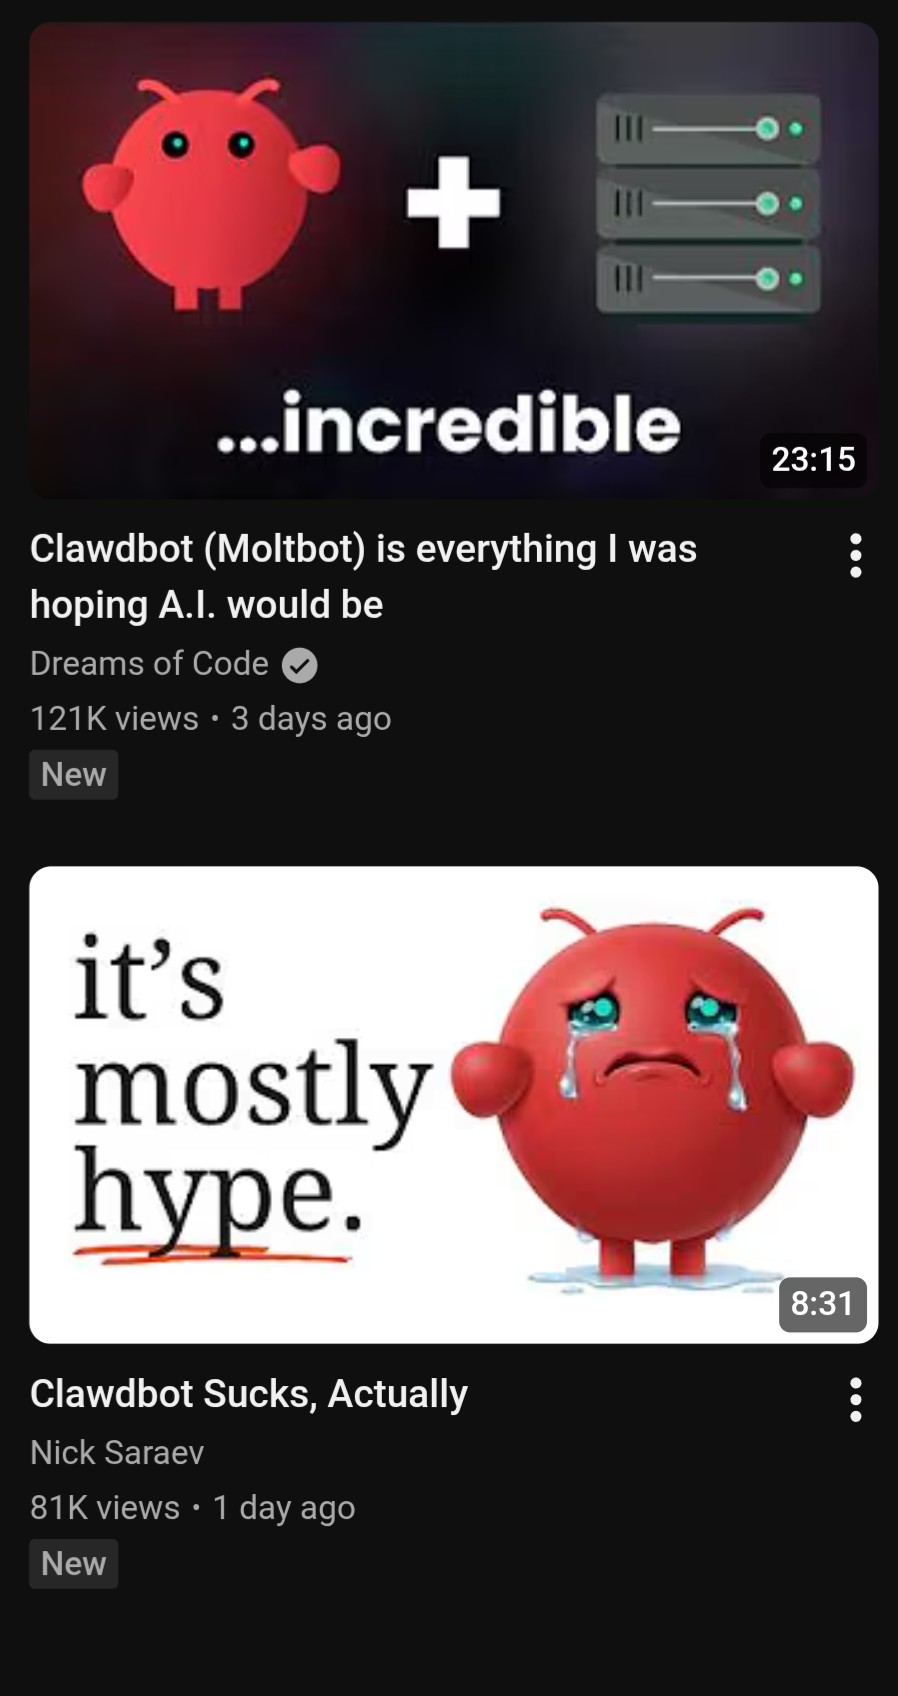Open more options for the Clawdbot (Moltbot) video
Image resolution: width=898 pixels, height=1696 pixels.
coord(855,555)
